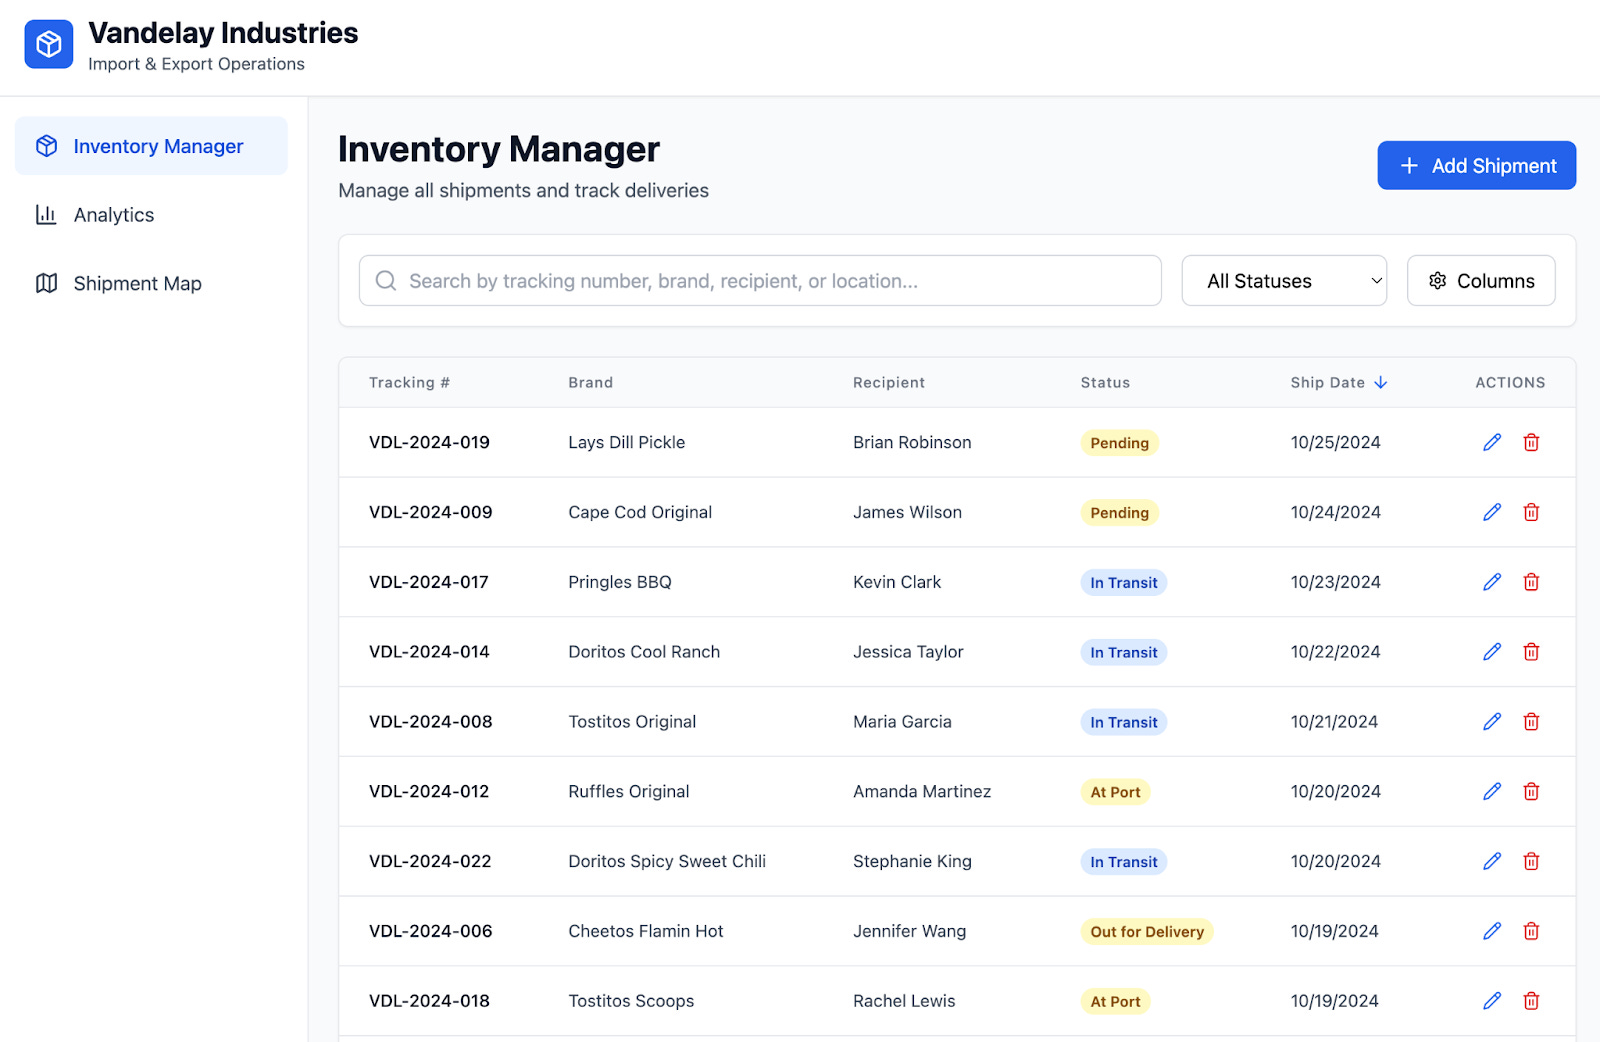This screenshot has height=1042, width=1600.
Task: Click tracking number VDL-2024-019
Action: click(429, 442)
